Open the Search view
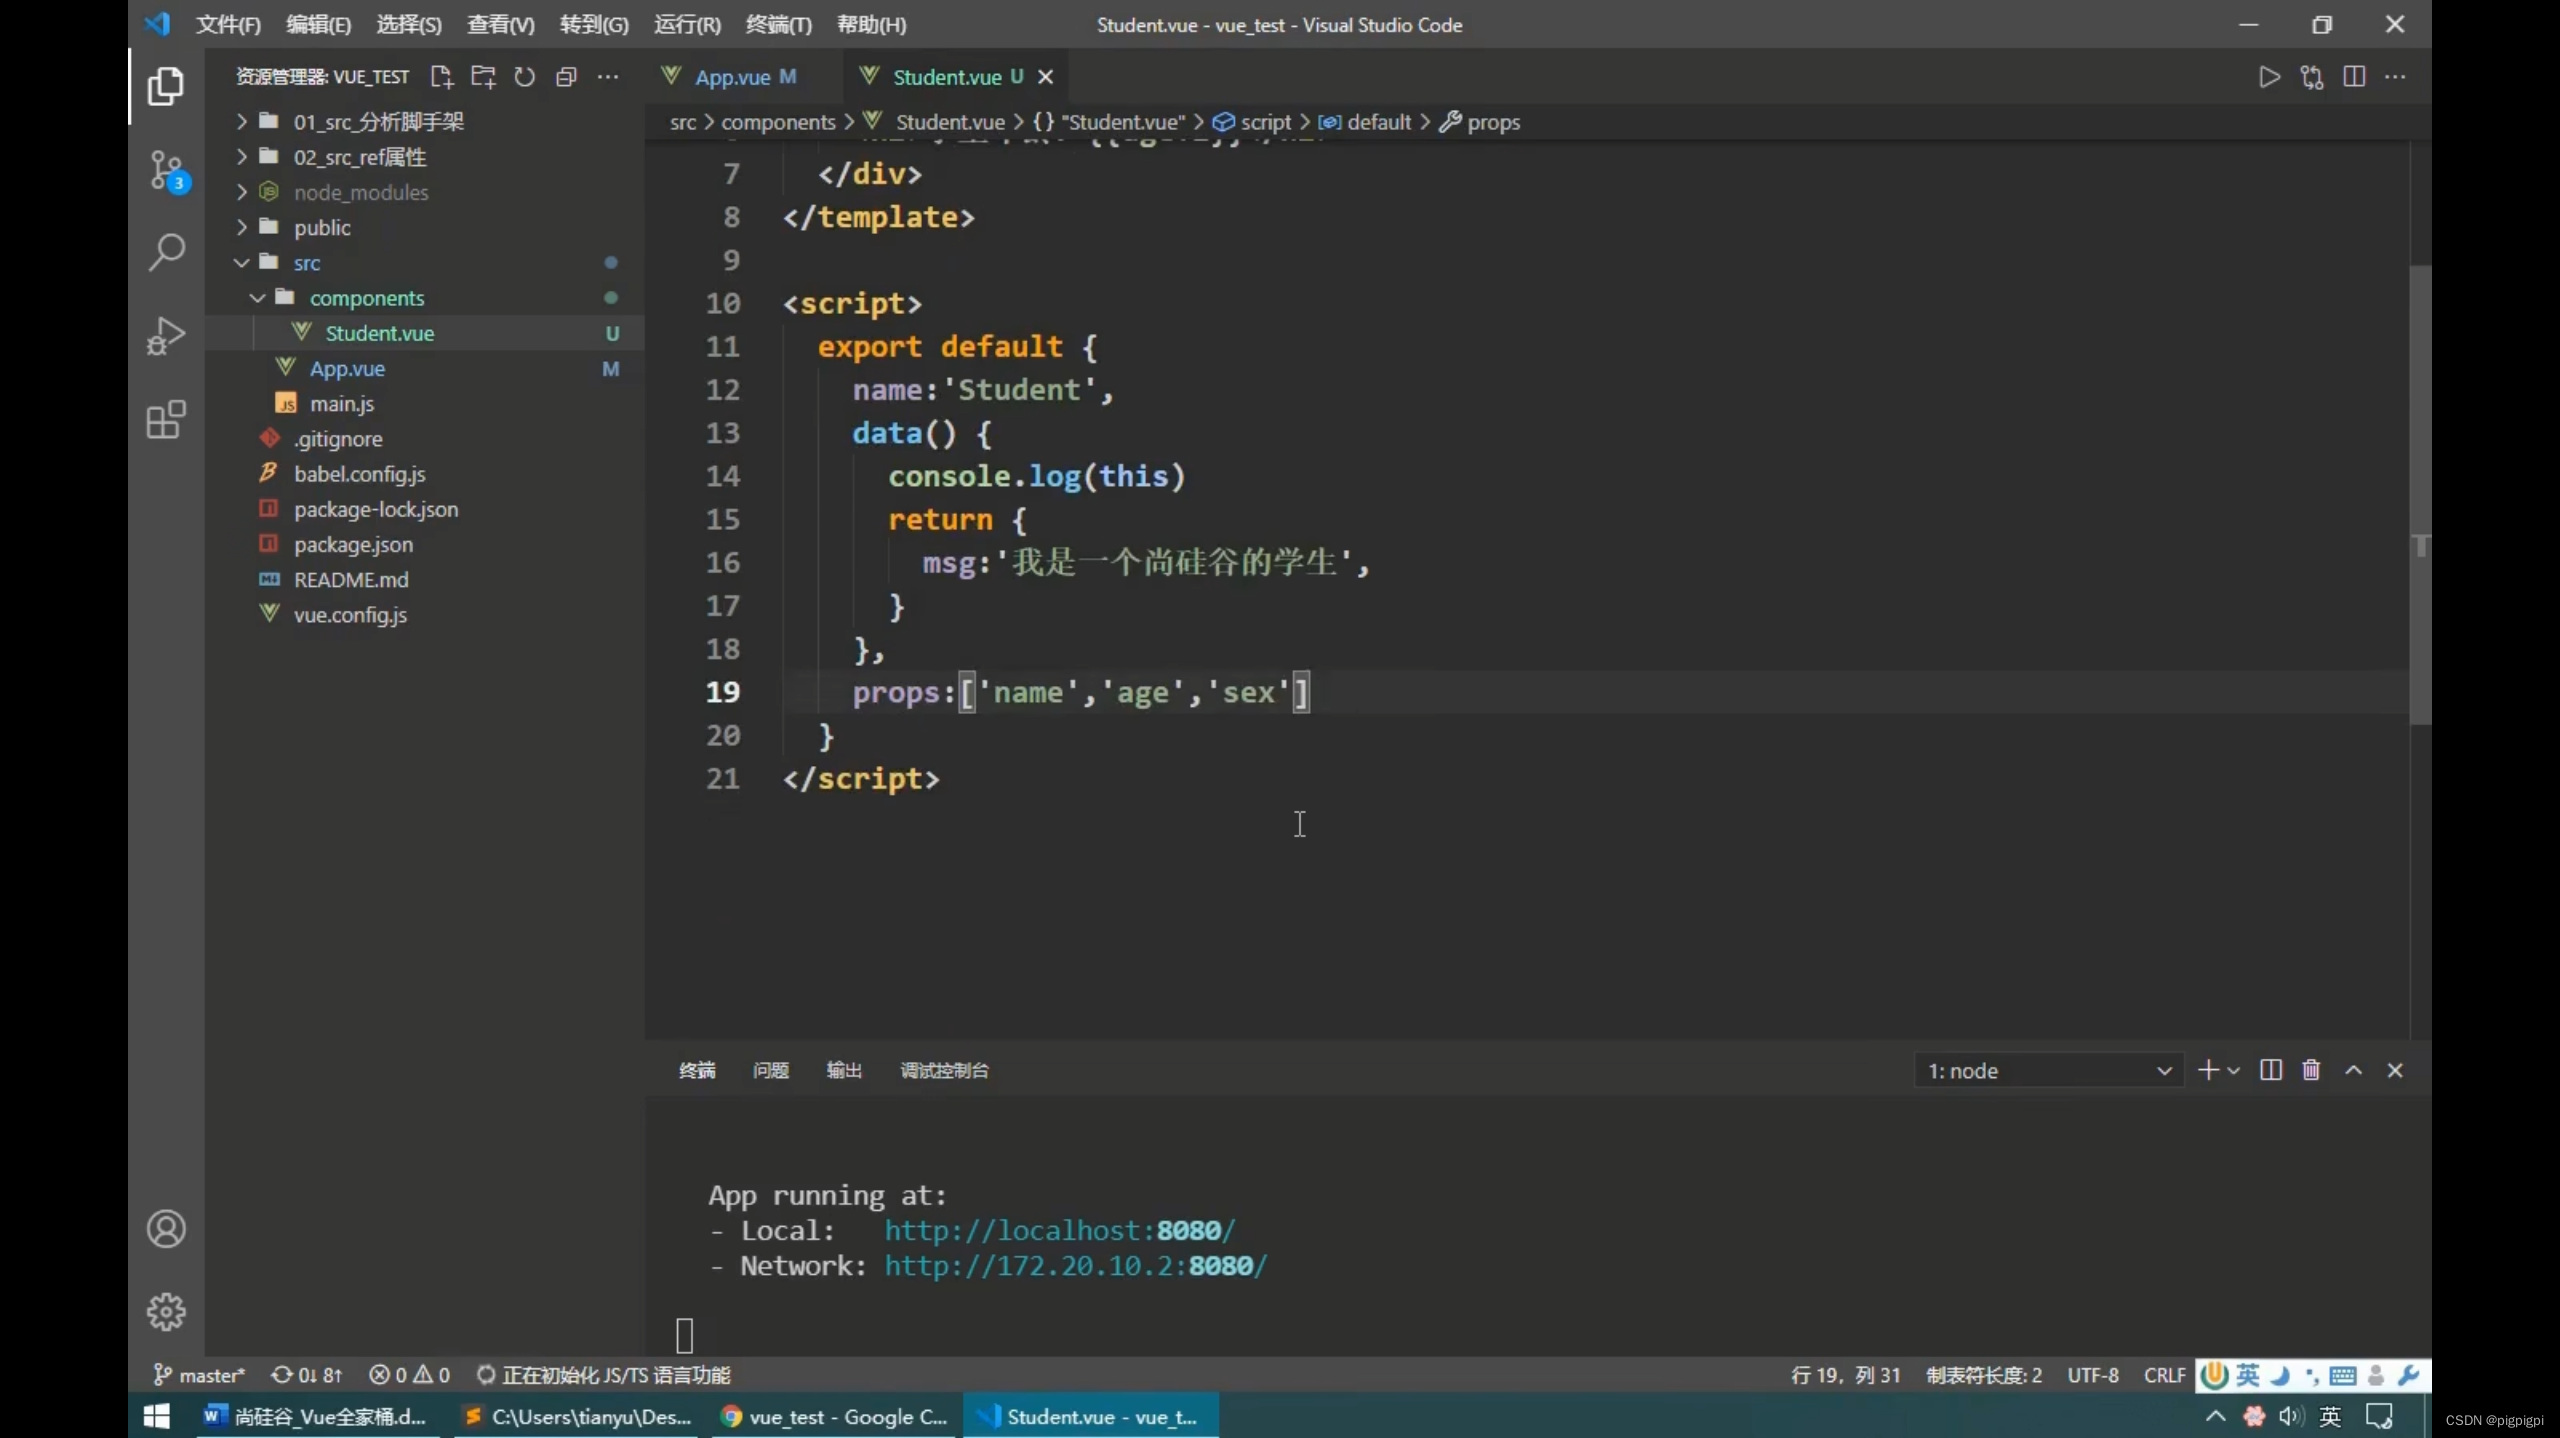Screen dimensions: 2560x1438 point(166,252)
